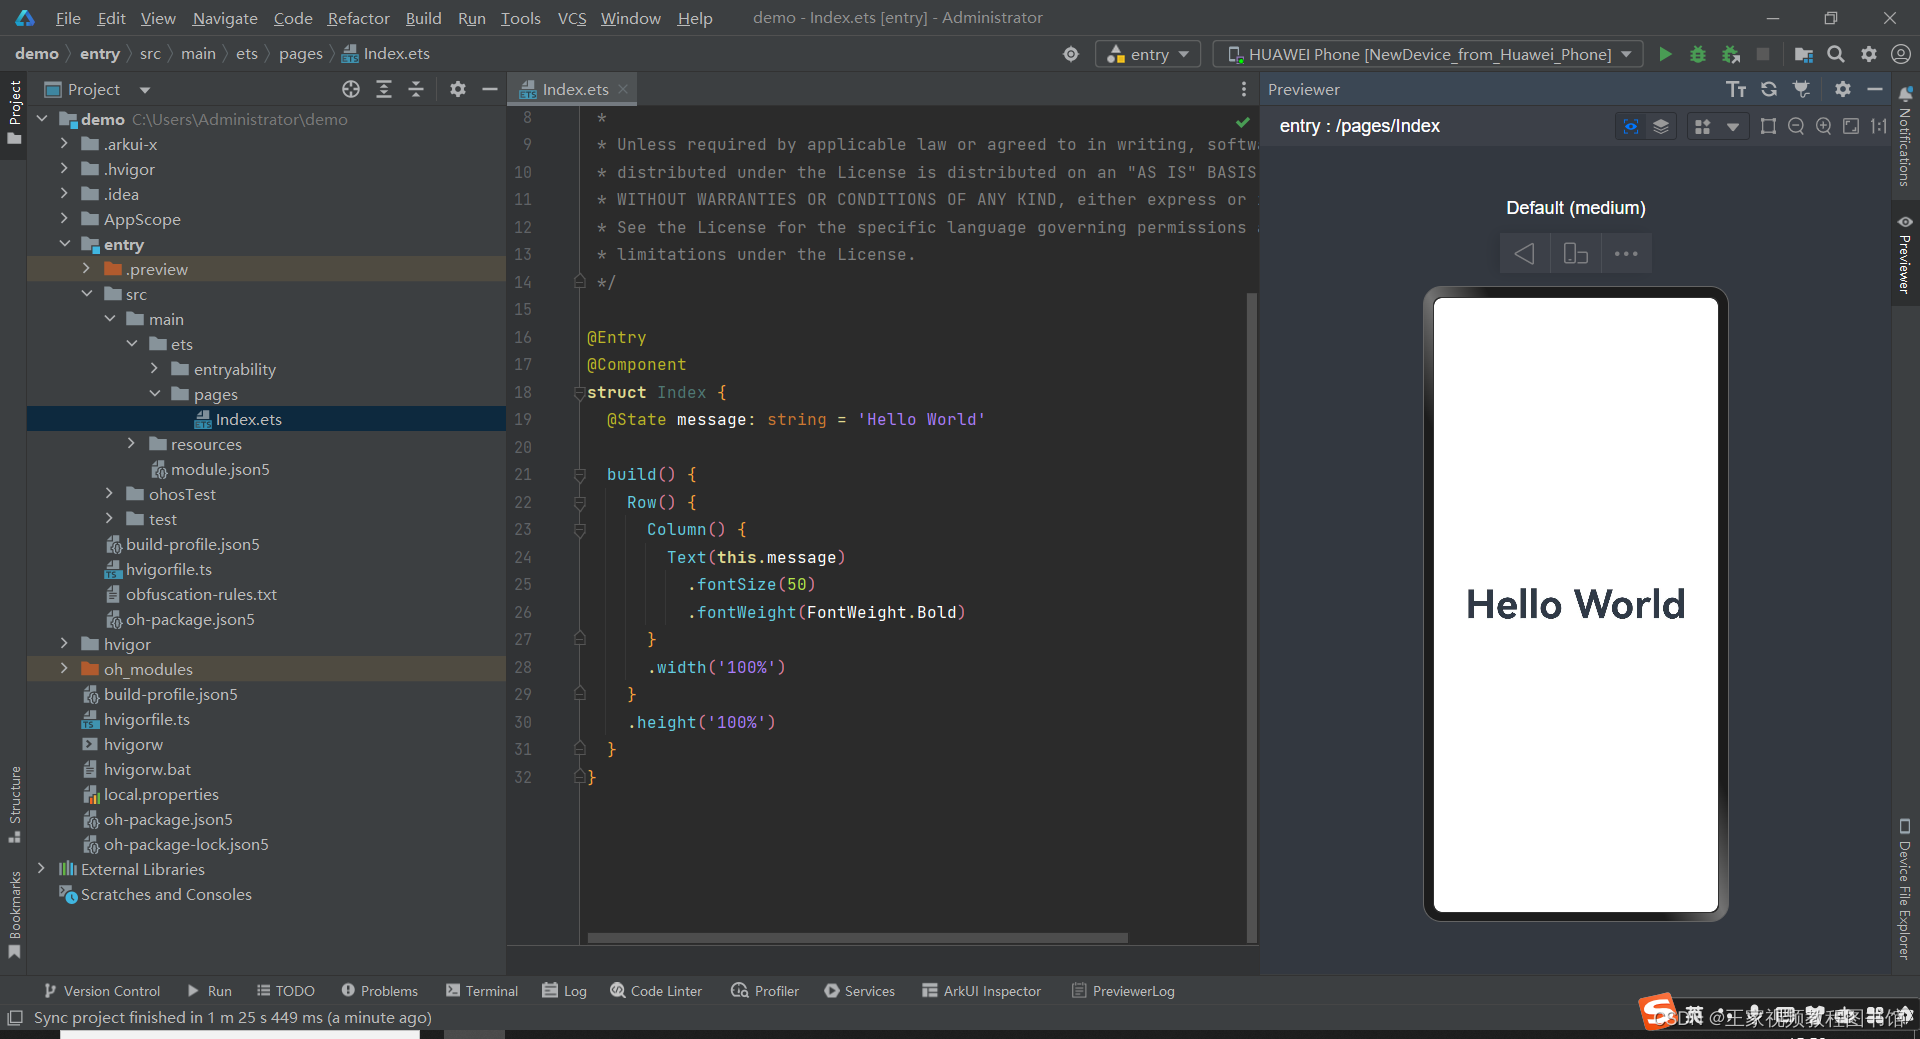Open the HUAWEI Phone device dropdown
The width and height of the screenshot is (1920, 1039).
[1428, 54]
